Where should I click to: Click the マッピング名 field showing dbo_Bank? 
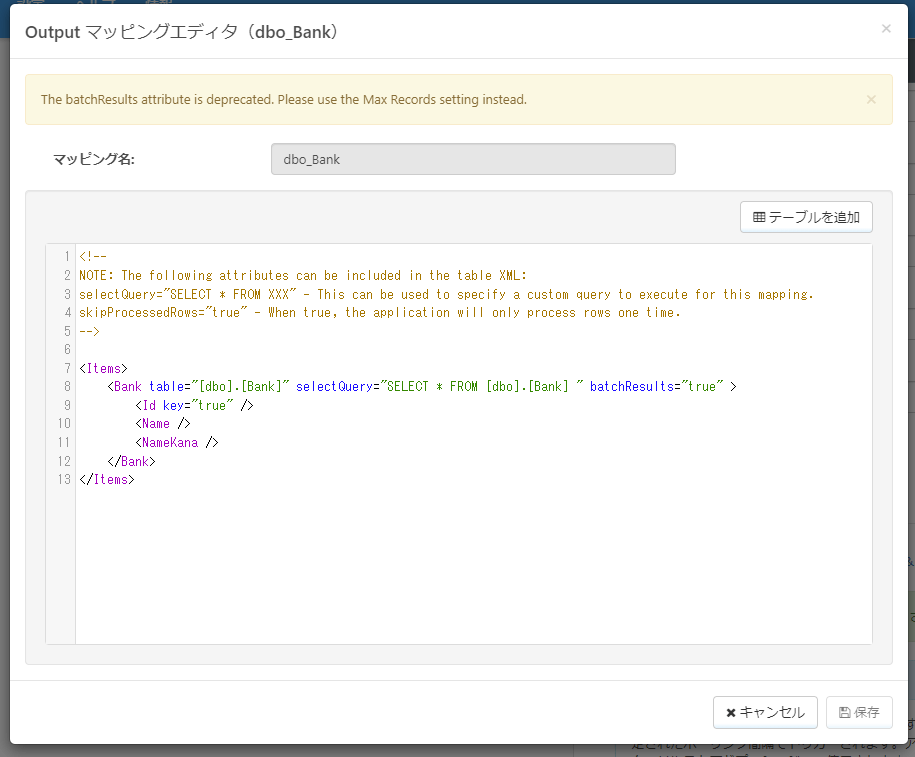pyautogui.click(x=472, y=159)
